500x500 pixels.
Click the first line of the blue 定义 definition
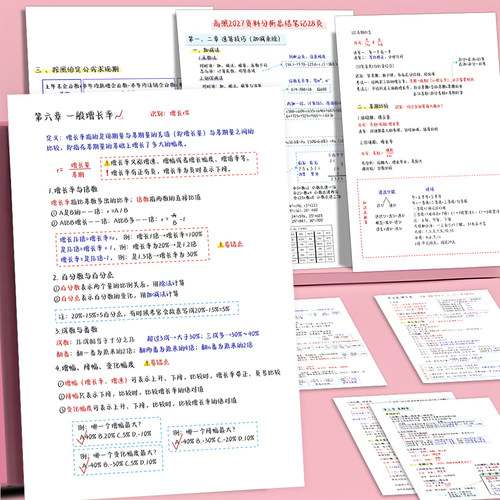click(x=150, y=134)
